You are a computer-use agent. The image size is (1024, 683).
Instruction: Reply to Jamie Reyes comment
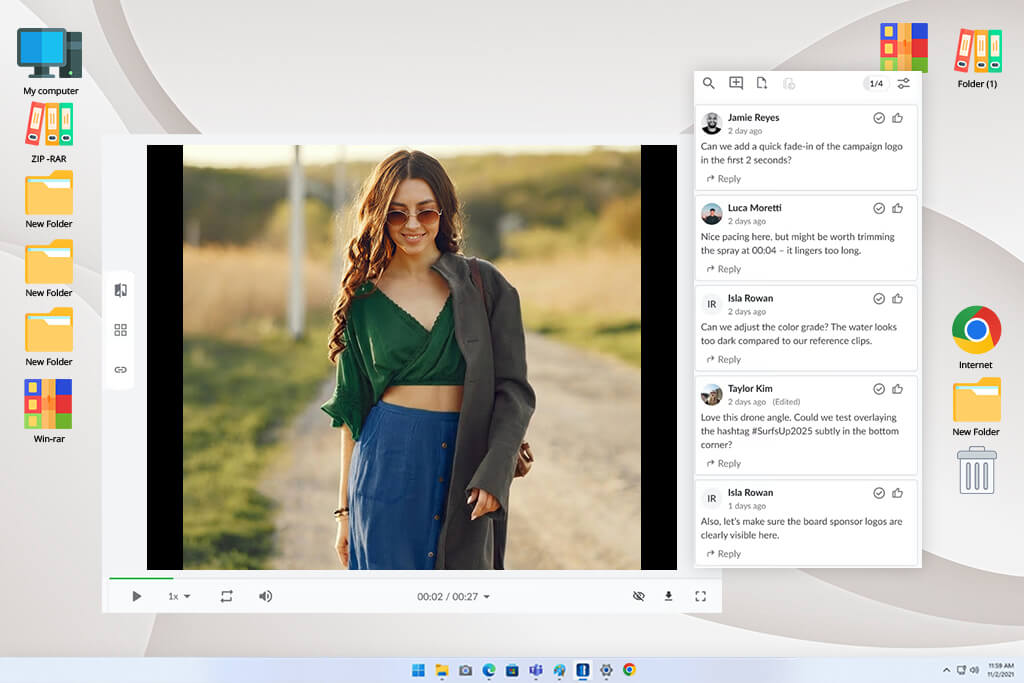724,179
